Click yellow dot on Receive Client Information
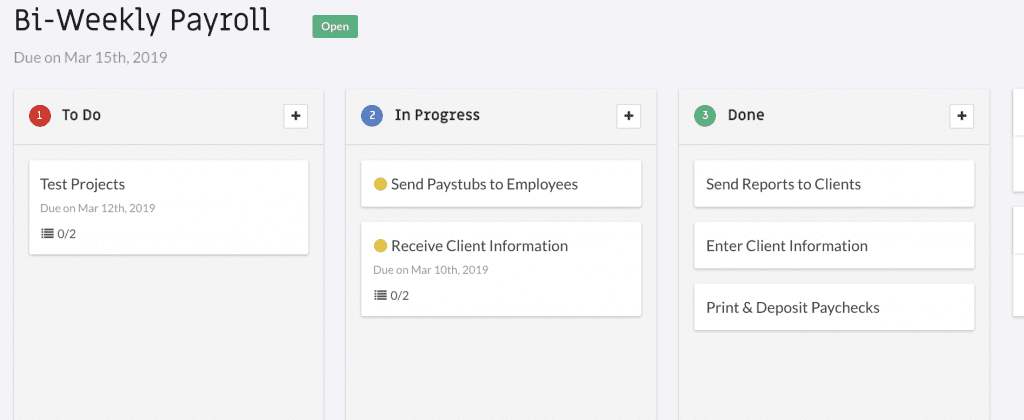This screenshot has width=1024, height=420. tap(381, 246)
